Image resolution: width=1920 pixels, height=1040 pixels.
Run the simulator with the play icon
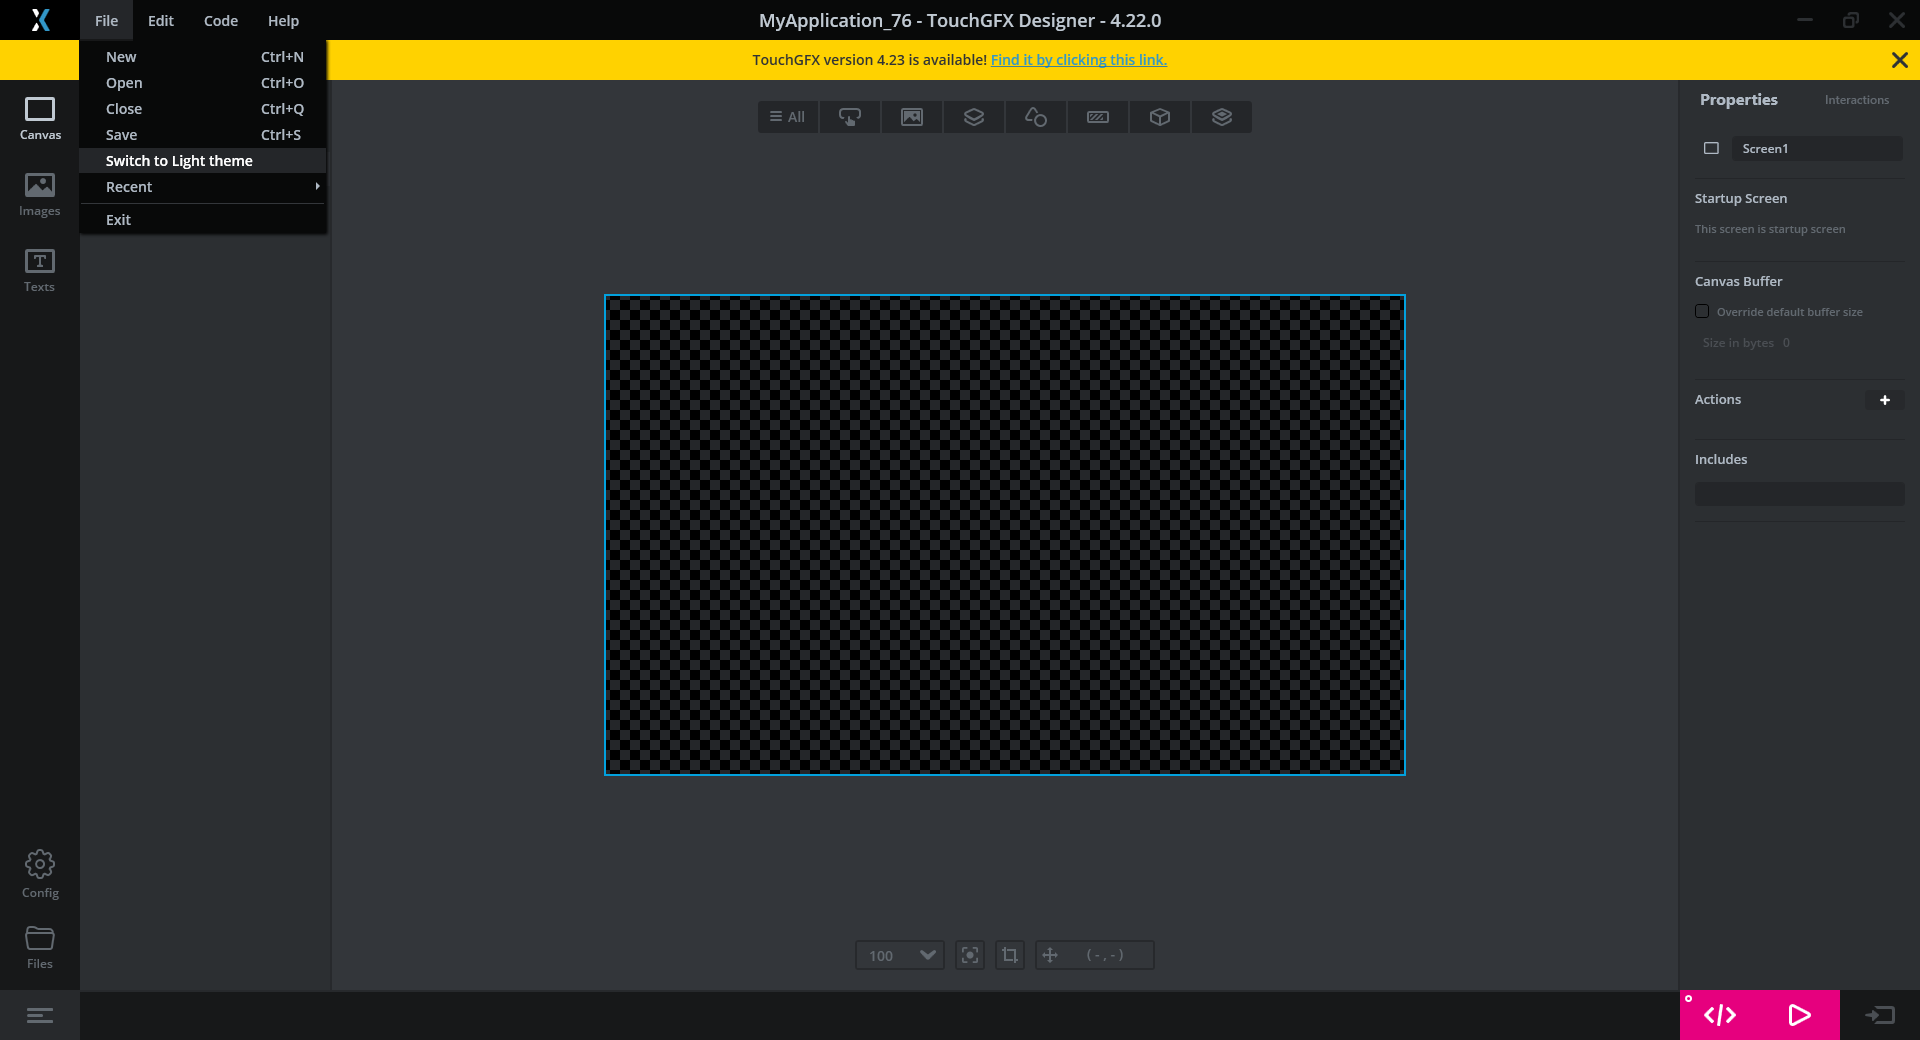(1798, 1015)
